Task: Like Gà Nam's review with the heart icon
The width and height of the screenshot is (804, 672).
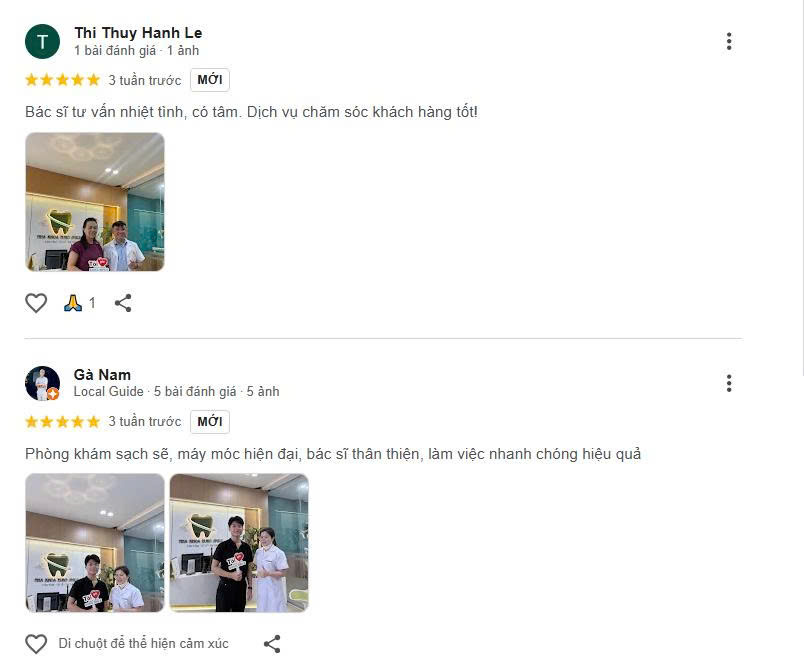Action: [36, 644]
